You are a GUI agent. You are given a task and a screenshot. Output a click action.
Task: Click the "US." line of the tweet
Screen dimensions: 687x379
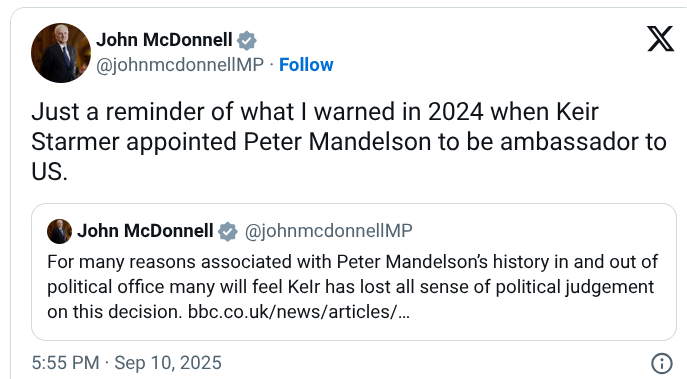pyautogui.click(x=50, y=172)
